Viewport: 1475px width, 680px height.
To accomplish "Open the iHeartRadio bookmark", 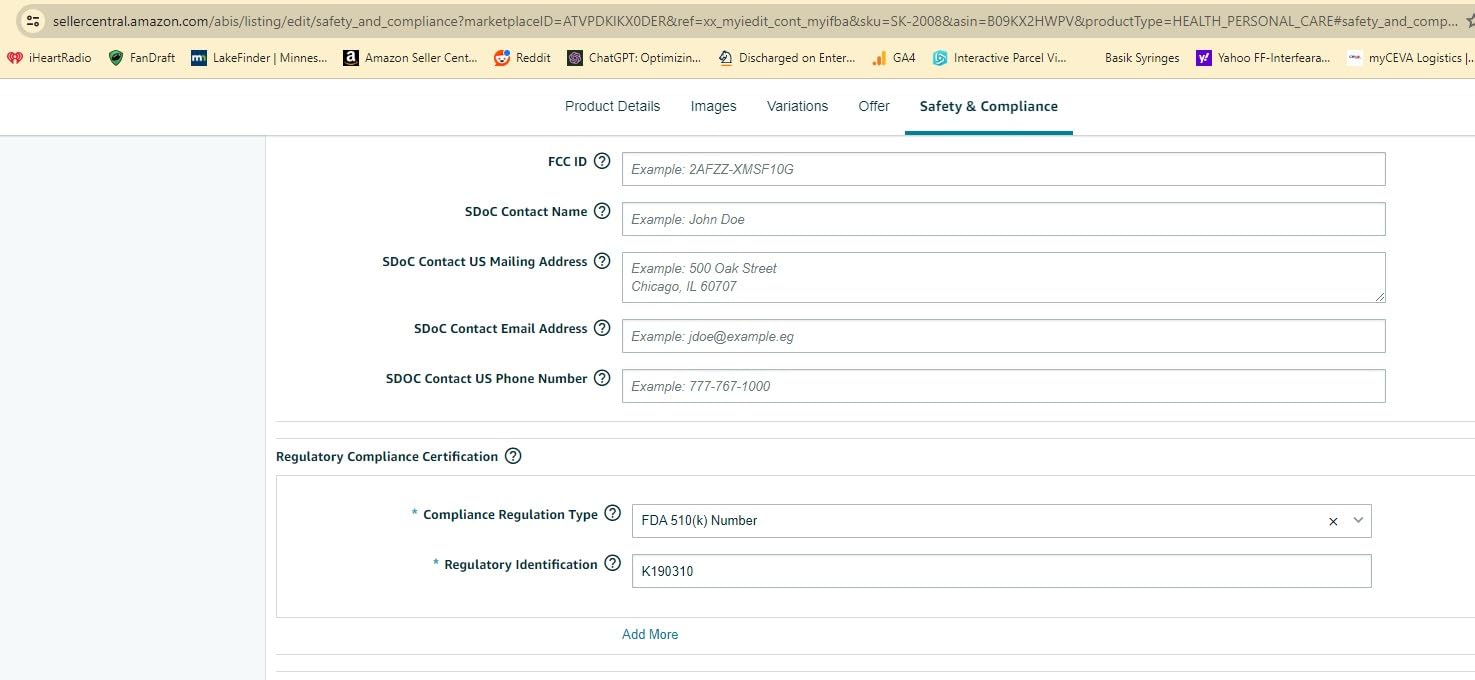I will (49, 58).
